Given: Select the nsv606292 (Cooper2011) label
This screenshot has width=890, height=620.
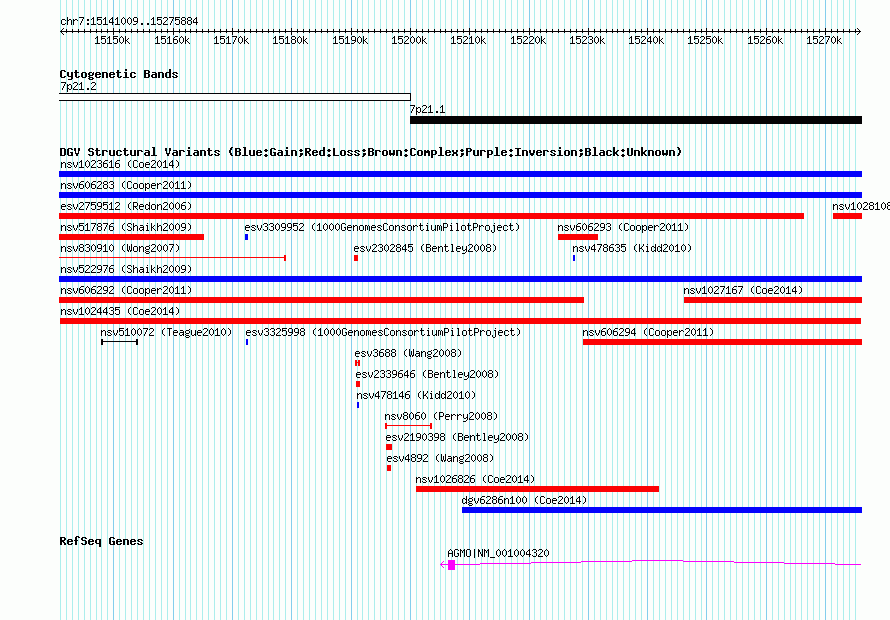Looking at the screenshot, I should (126, 290).
